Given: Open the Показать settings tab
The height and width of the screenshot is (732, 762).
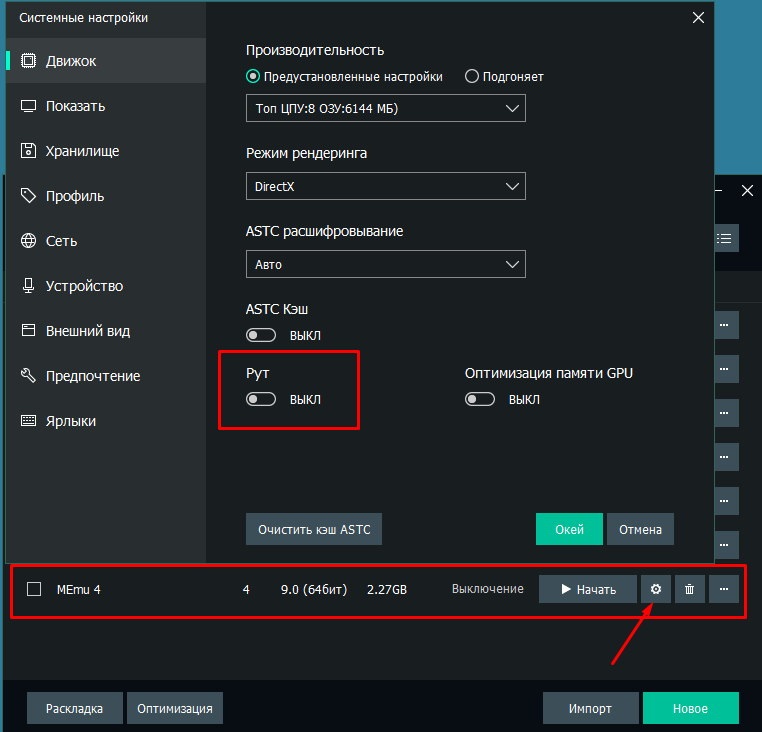Looking at the screenshot, I should click(106, 106).
